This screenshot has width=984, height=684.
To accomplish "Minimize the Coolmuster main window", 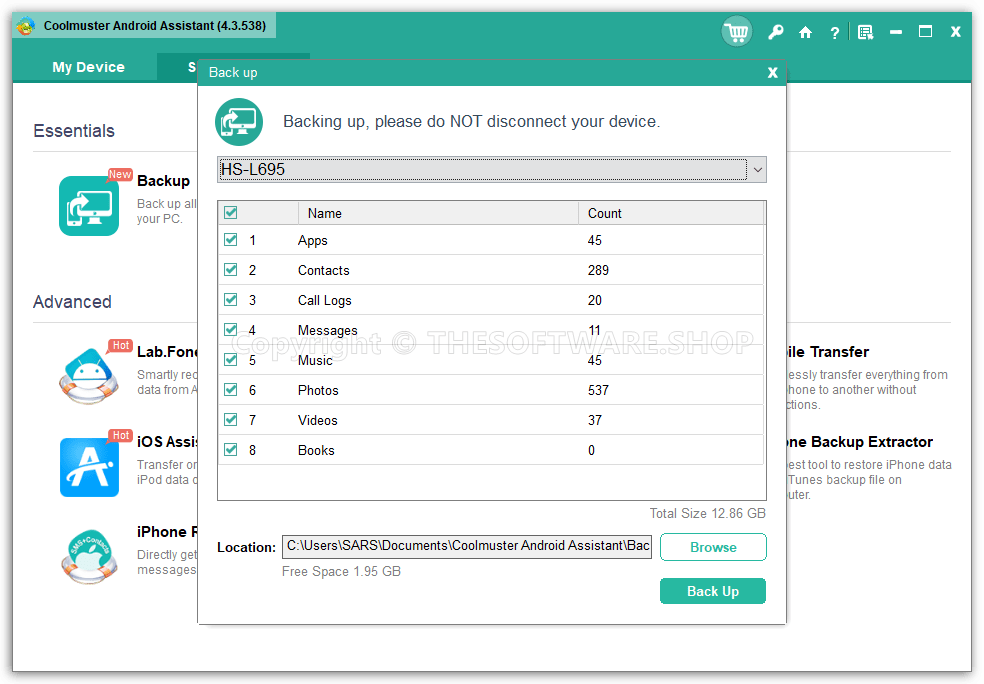I will 896,32.
